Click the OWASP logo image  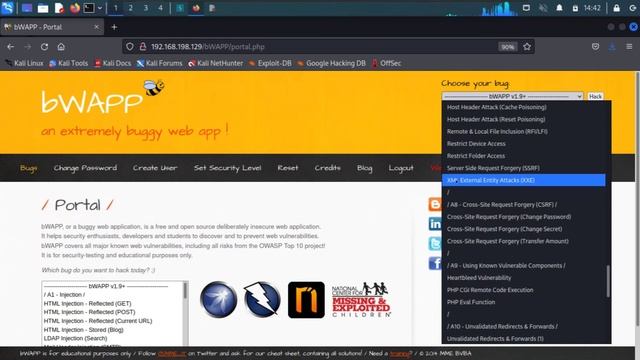(x=218, y=300)
